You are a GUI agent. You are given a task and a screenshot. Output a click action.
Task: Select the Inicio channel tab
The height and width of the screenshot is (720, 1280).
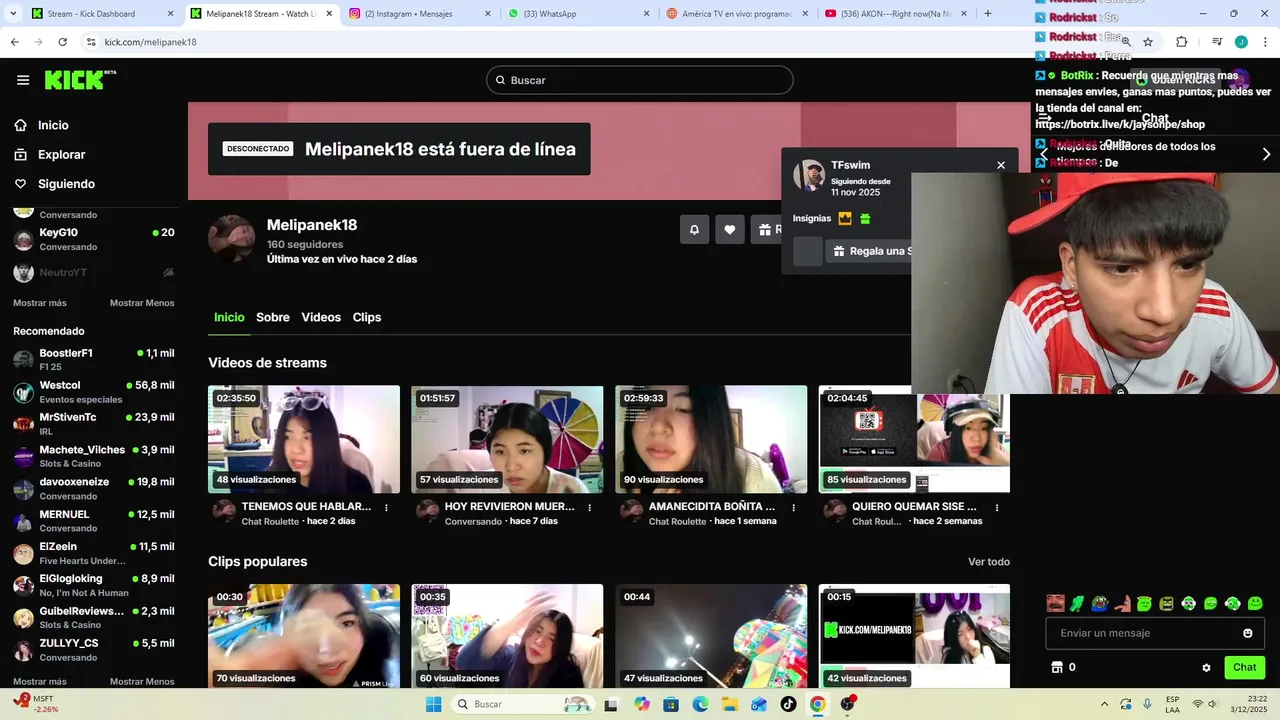coord(229,317)
